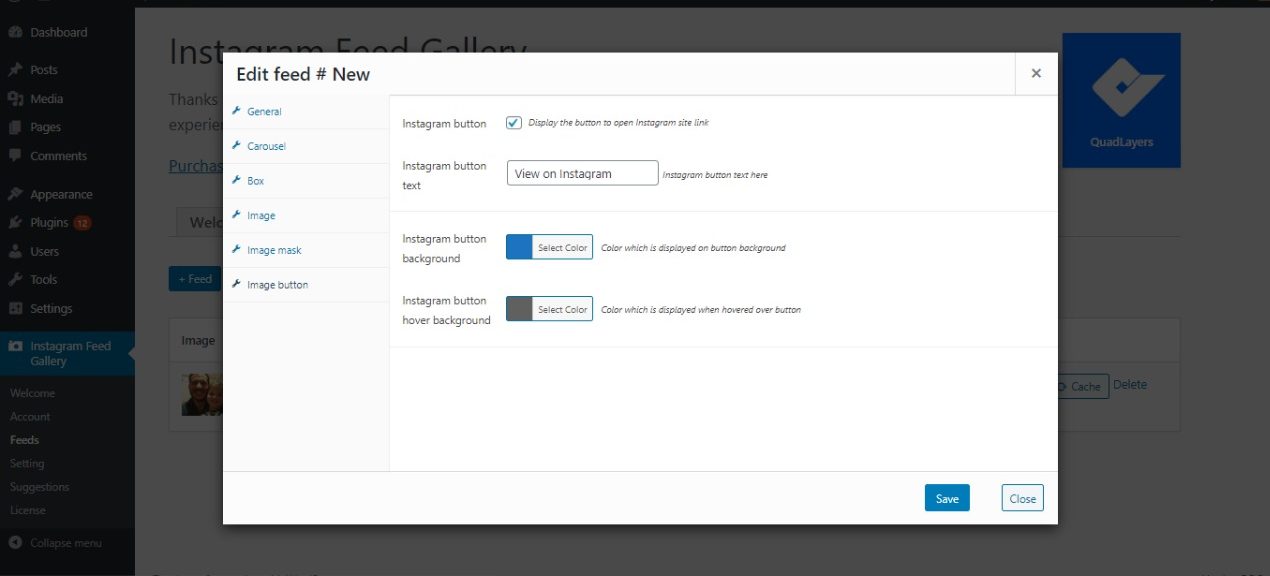
Task: Click the blue button background color swatch
Action: [519, 247]
